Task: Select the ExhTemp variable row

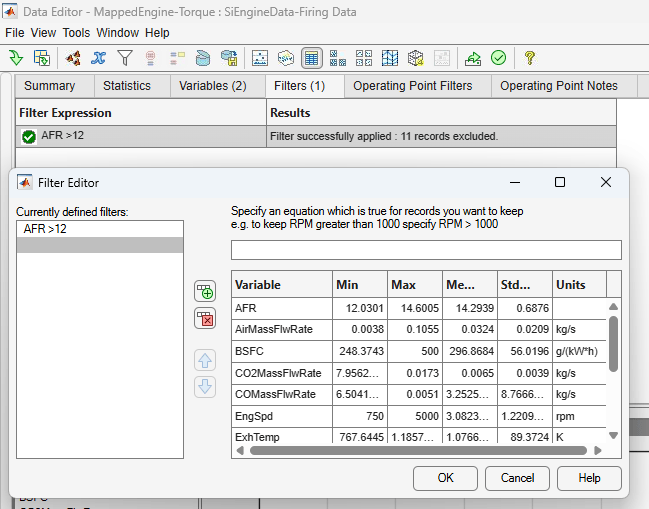Action: coord(419,436)
